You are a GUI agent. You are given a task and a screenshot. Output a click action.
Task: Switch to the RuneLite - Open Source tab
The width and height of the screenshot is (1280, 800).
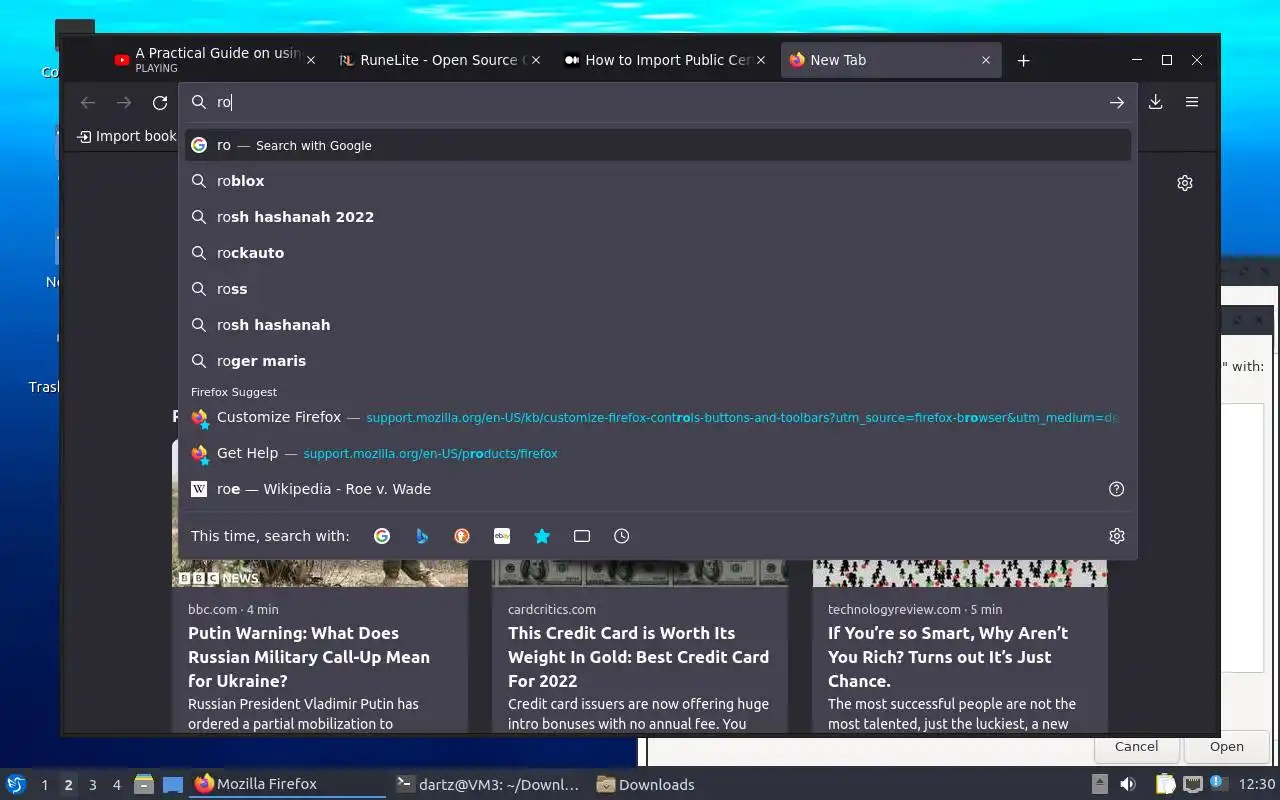pyautogui.click(x=440, y=60)
